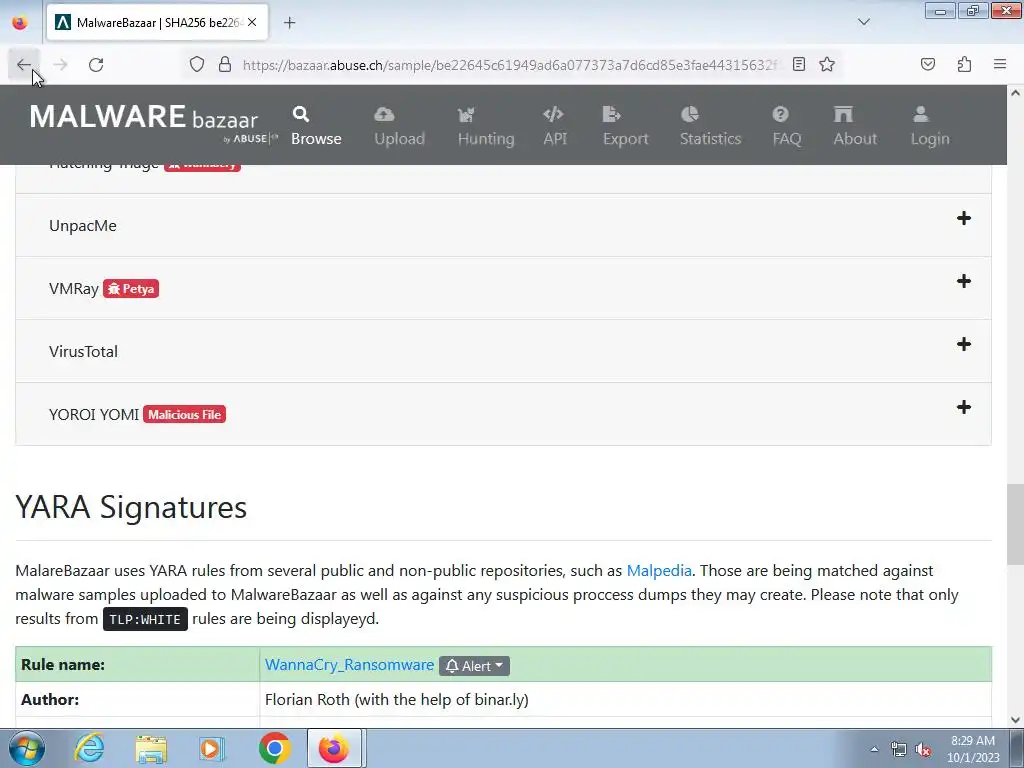Expand the VirusTotal section plus icon
The width and height of the screenshot is (1024, 768).
coord(964,344)
